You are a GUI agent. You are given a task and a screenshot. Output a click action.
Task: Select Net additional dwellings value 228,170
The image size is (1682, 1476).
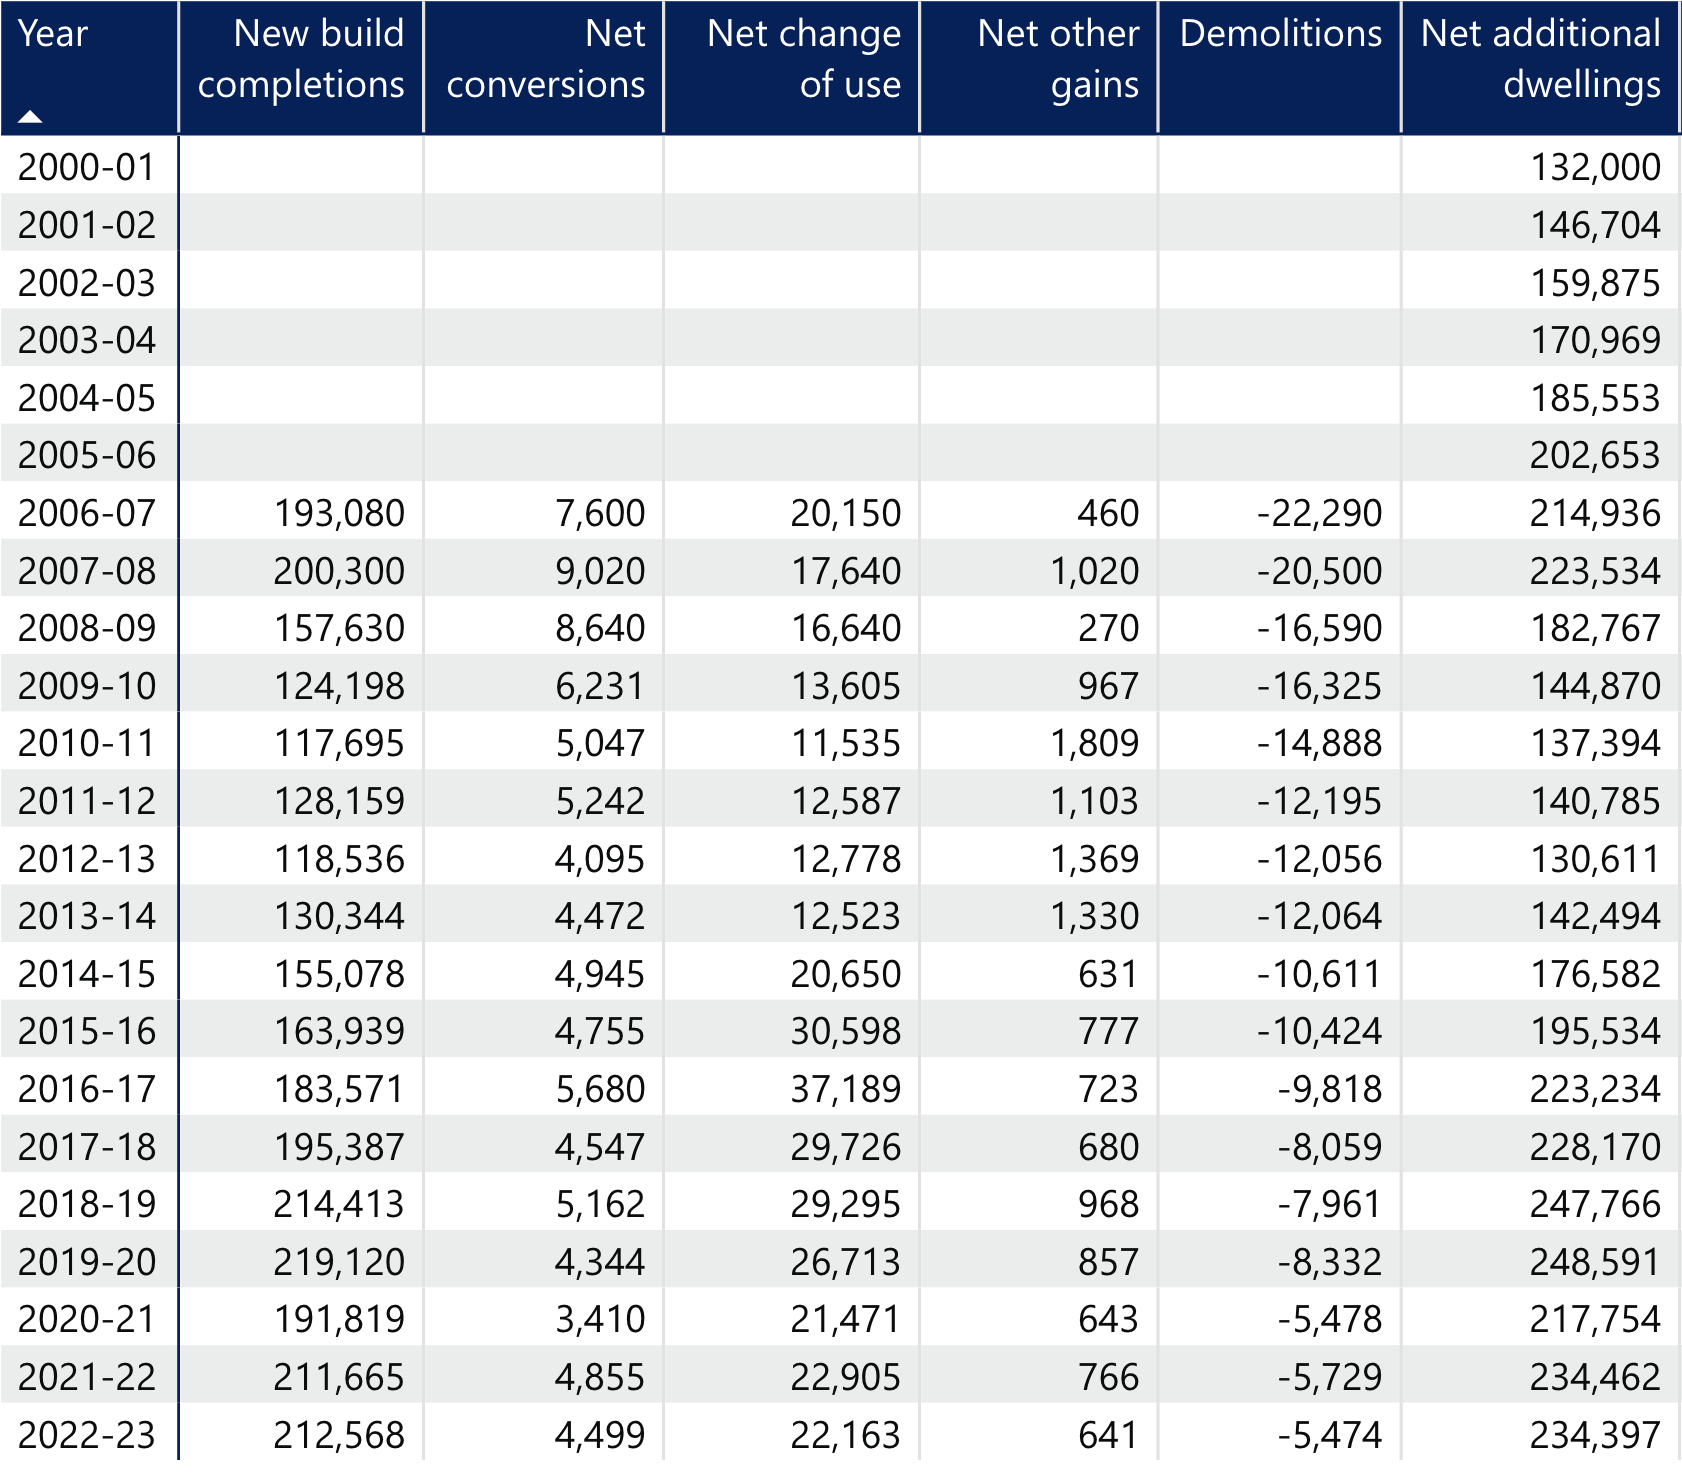1596,1147
